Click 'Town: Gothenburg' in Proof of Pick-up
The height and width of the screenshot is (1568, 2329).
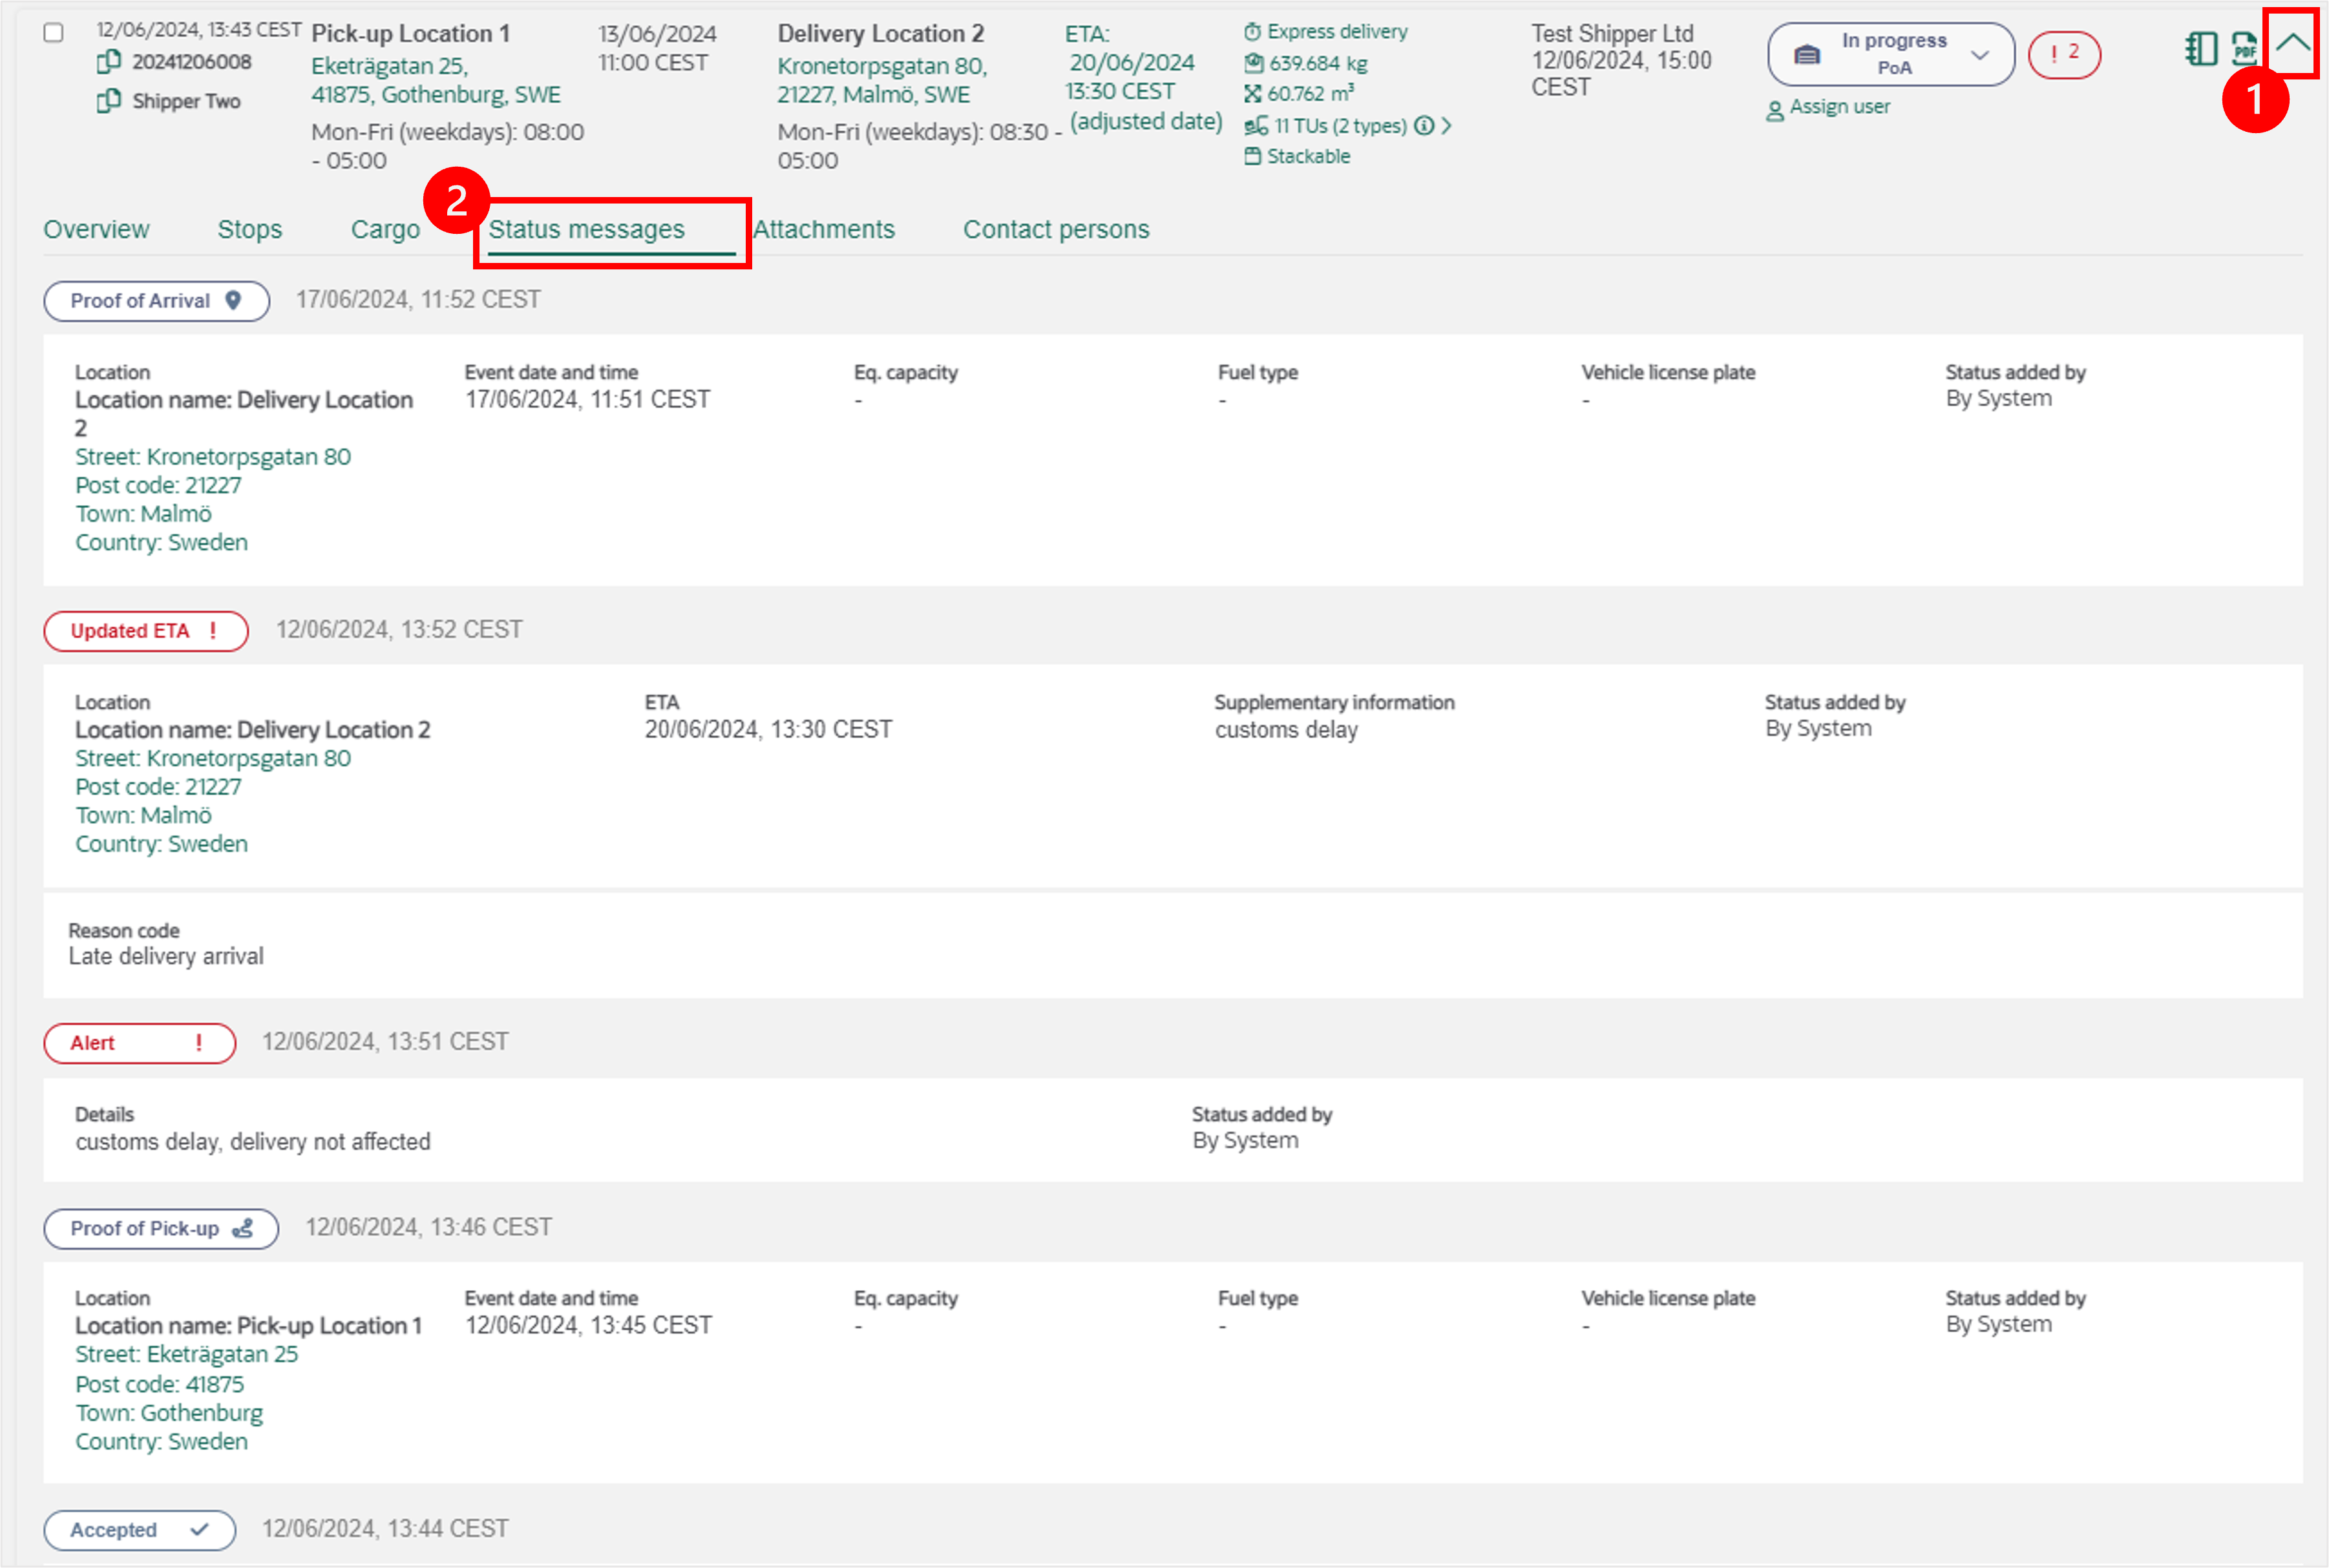pos(169,1414)
